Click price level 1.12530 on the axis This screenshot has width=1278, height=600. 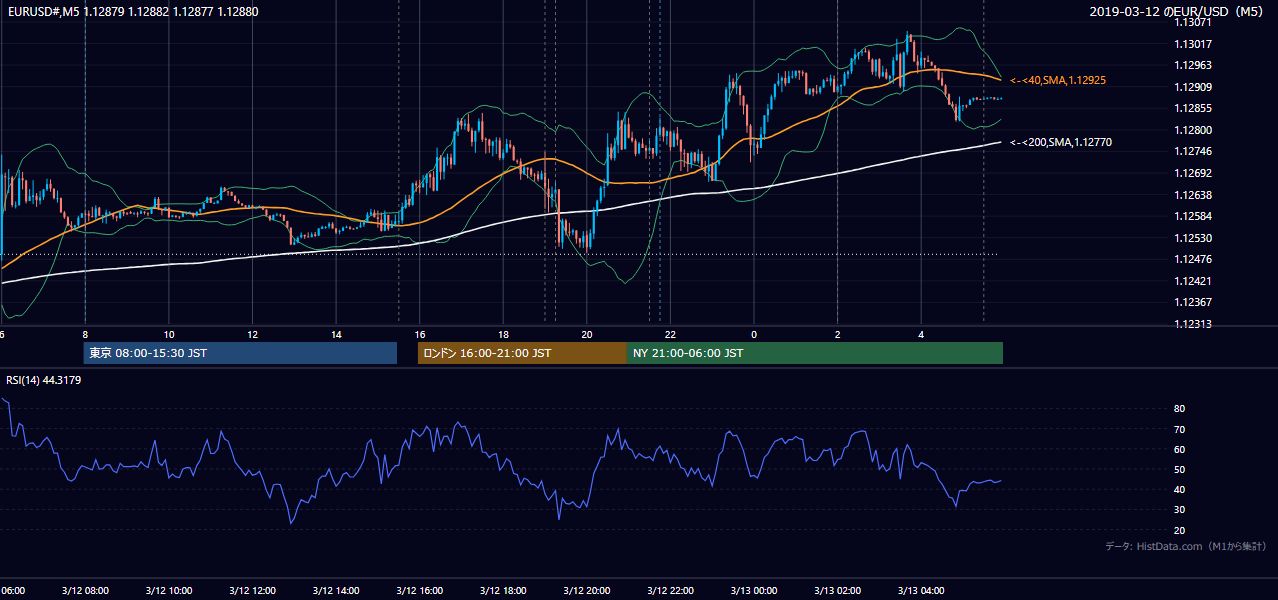1193,238
